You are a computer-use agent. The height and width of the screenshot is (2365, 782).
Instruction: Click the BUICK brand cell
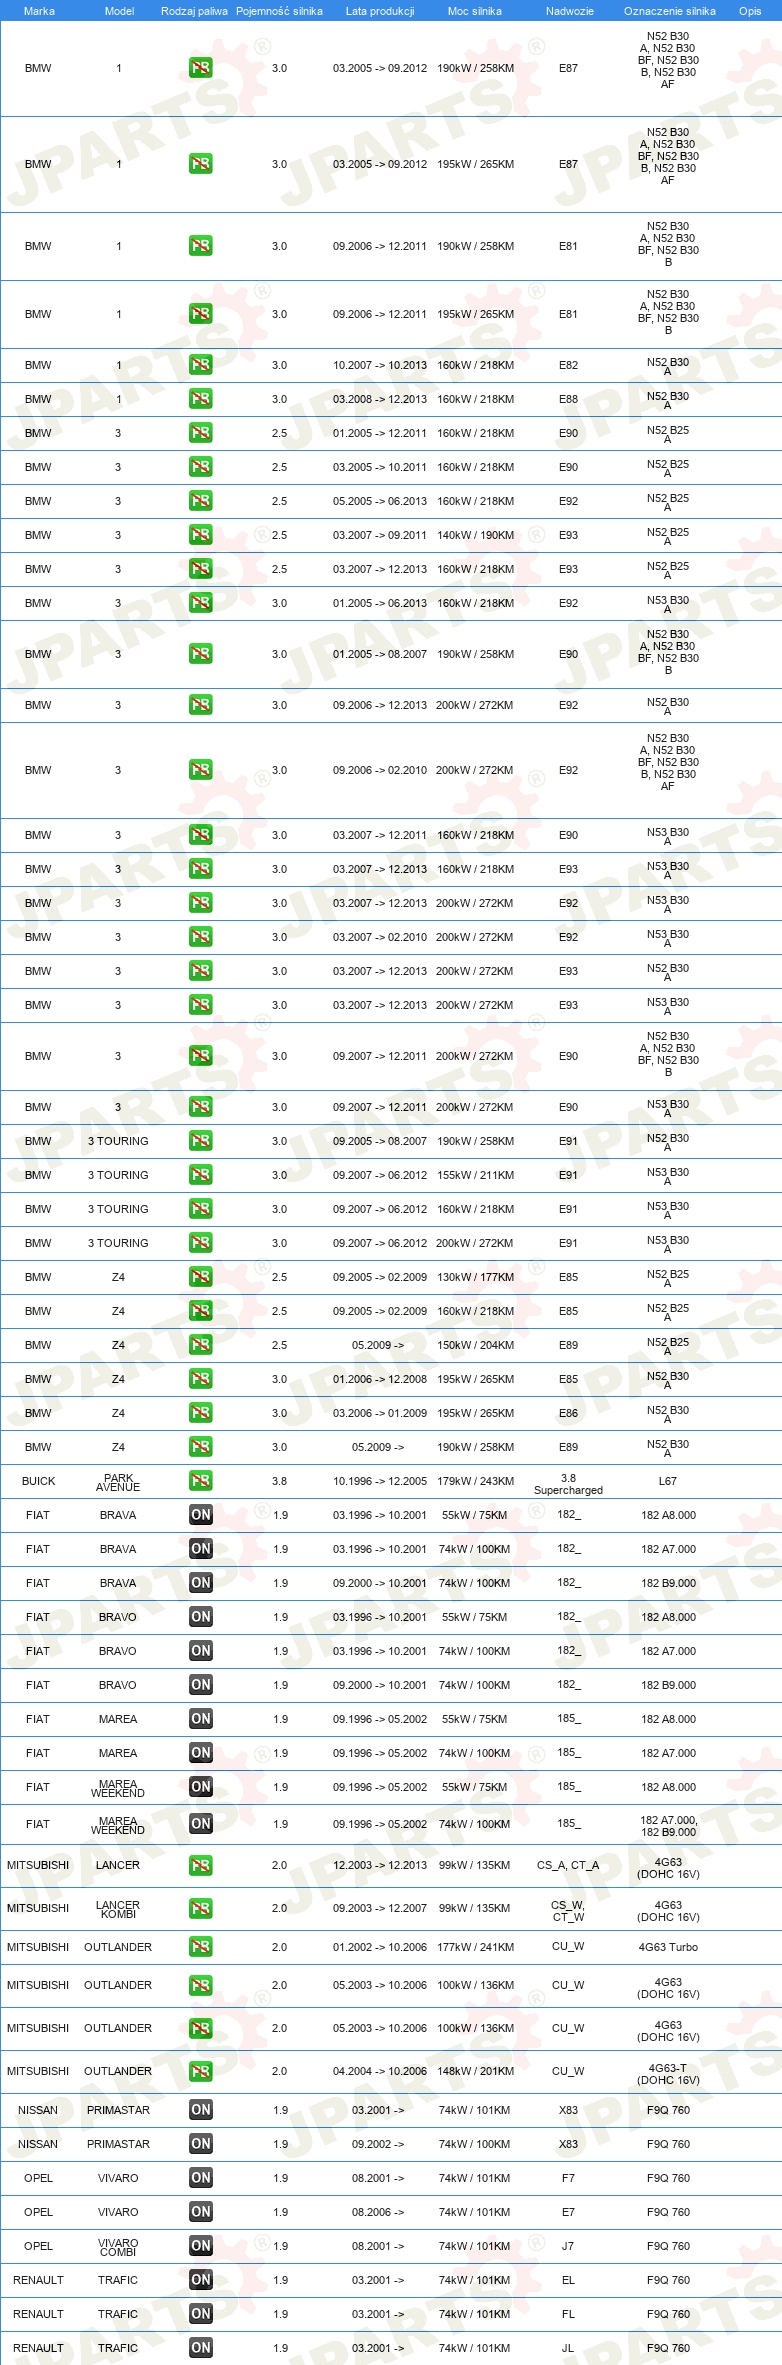click(x=38, y=1481)
